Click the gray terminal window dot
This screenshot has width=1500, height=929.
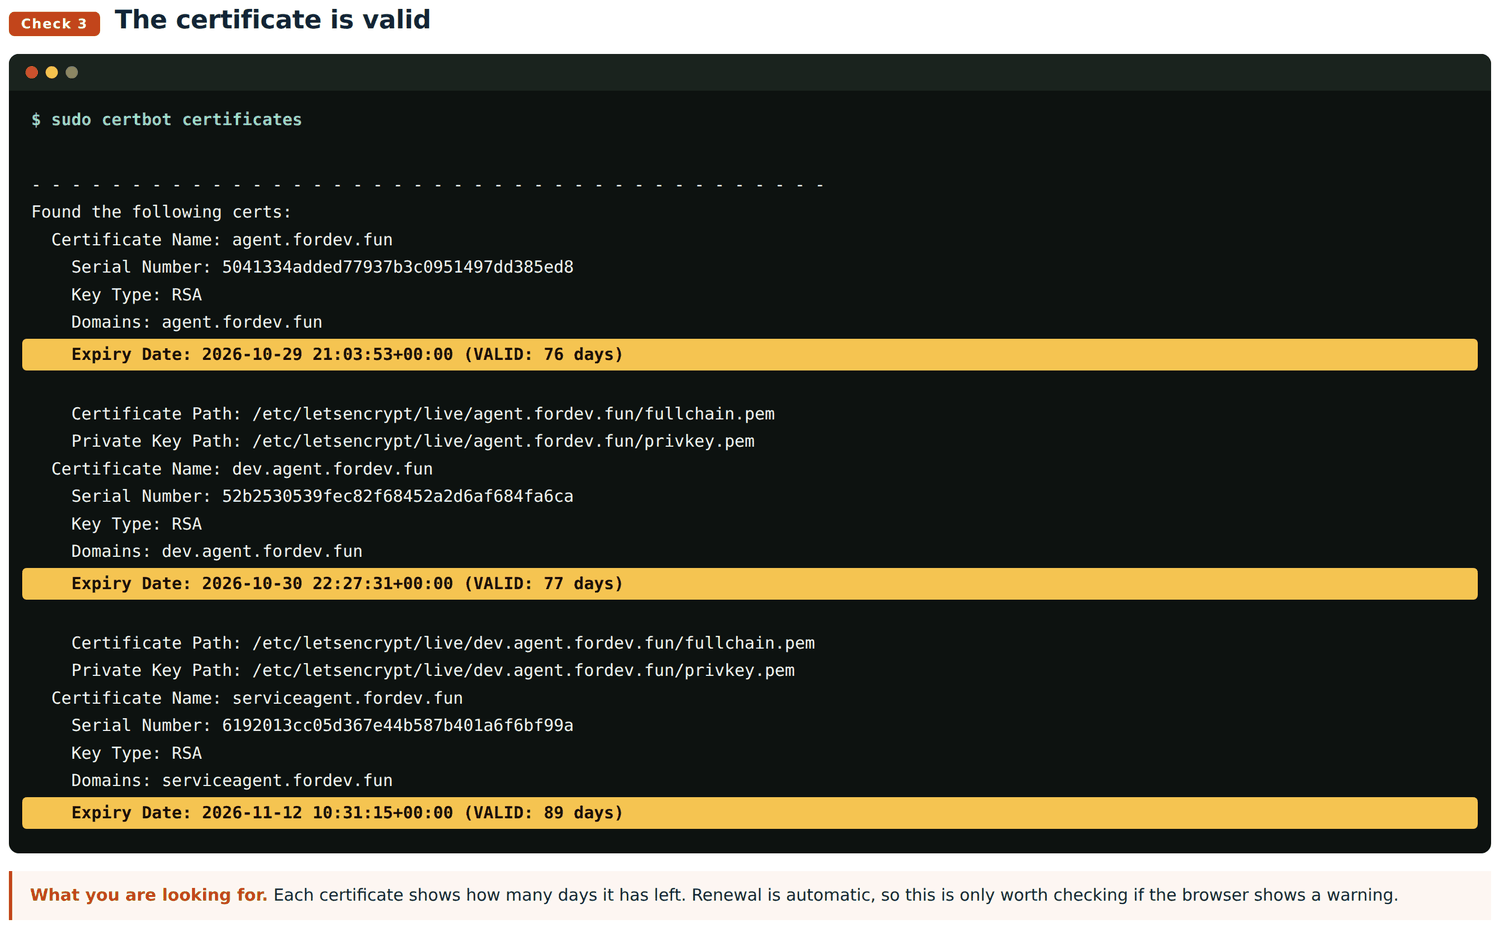pos(72,72)
